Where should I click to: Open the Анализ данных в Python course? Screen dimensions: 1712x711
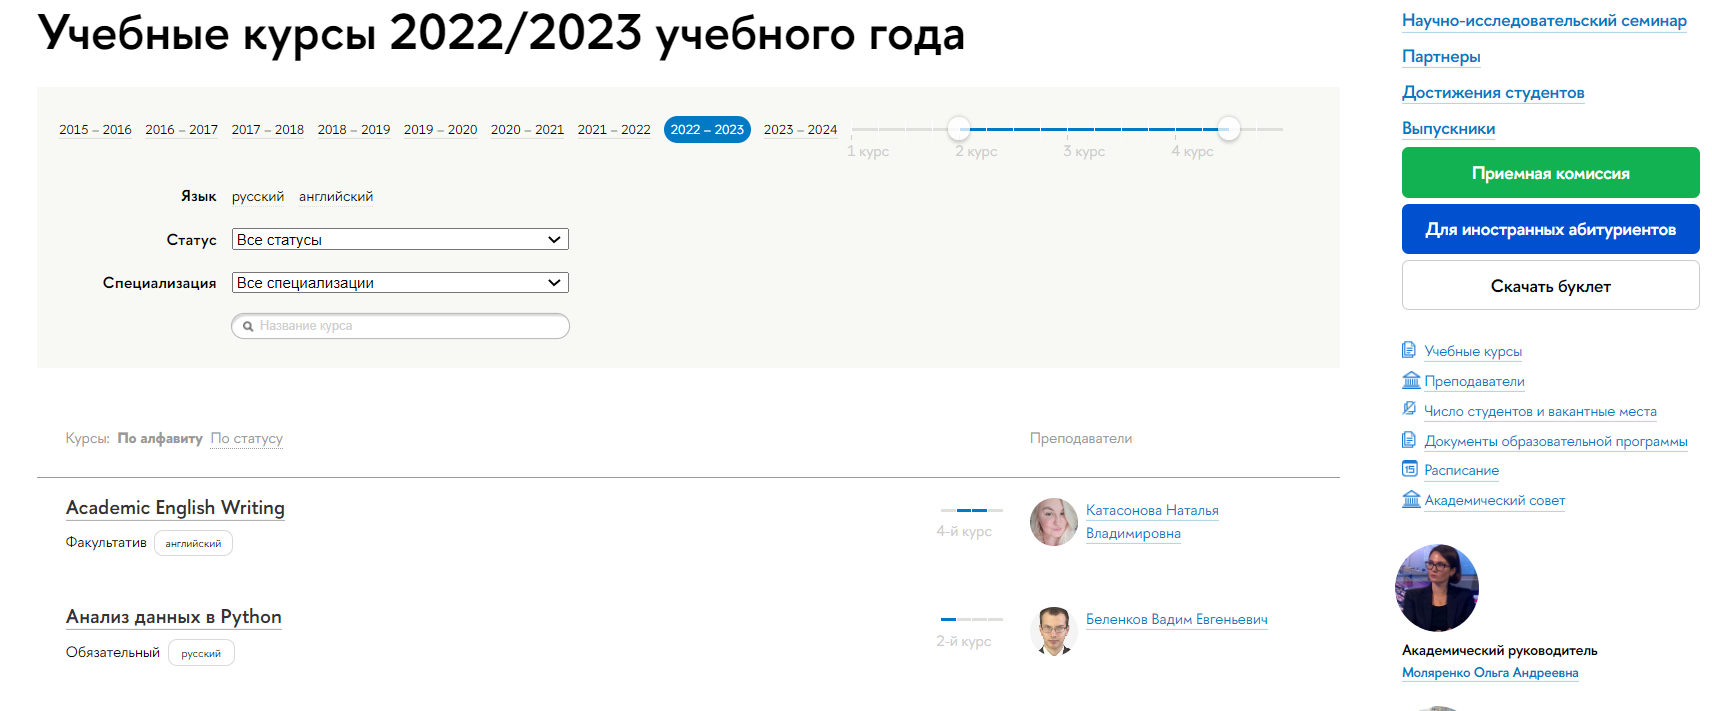coord(174,617)
